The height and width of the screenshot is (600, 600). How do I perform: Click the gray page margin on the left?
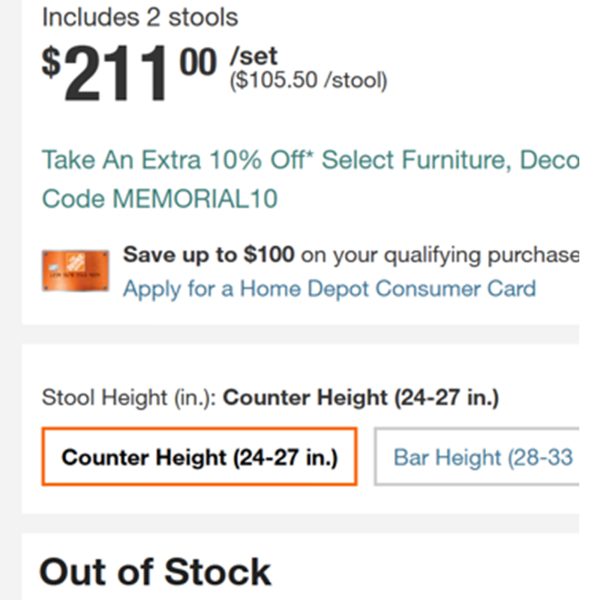click(x=11, y=300)
